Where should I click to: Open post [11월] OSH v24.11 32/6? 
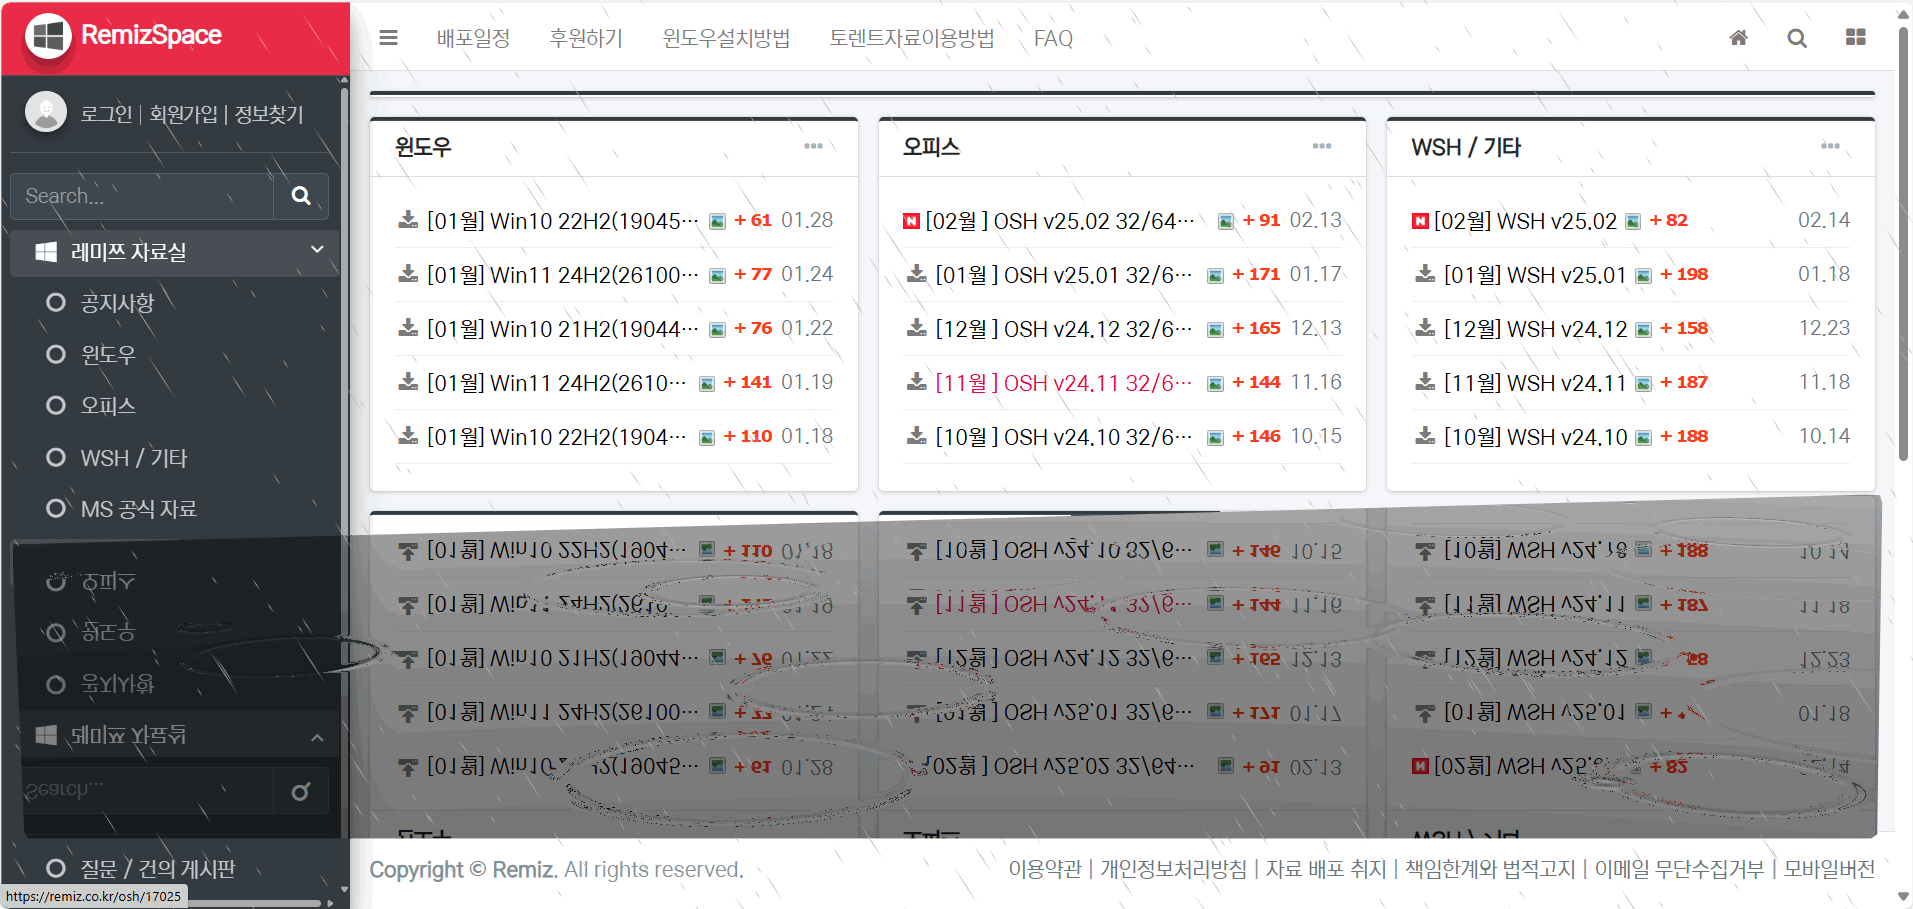pos(1063,383)
